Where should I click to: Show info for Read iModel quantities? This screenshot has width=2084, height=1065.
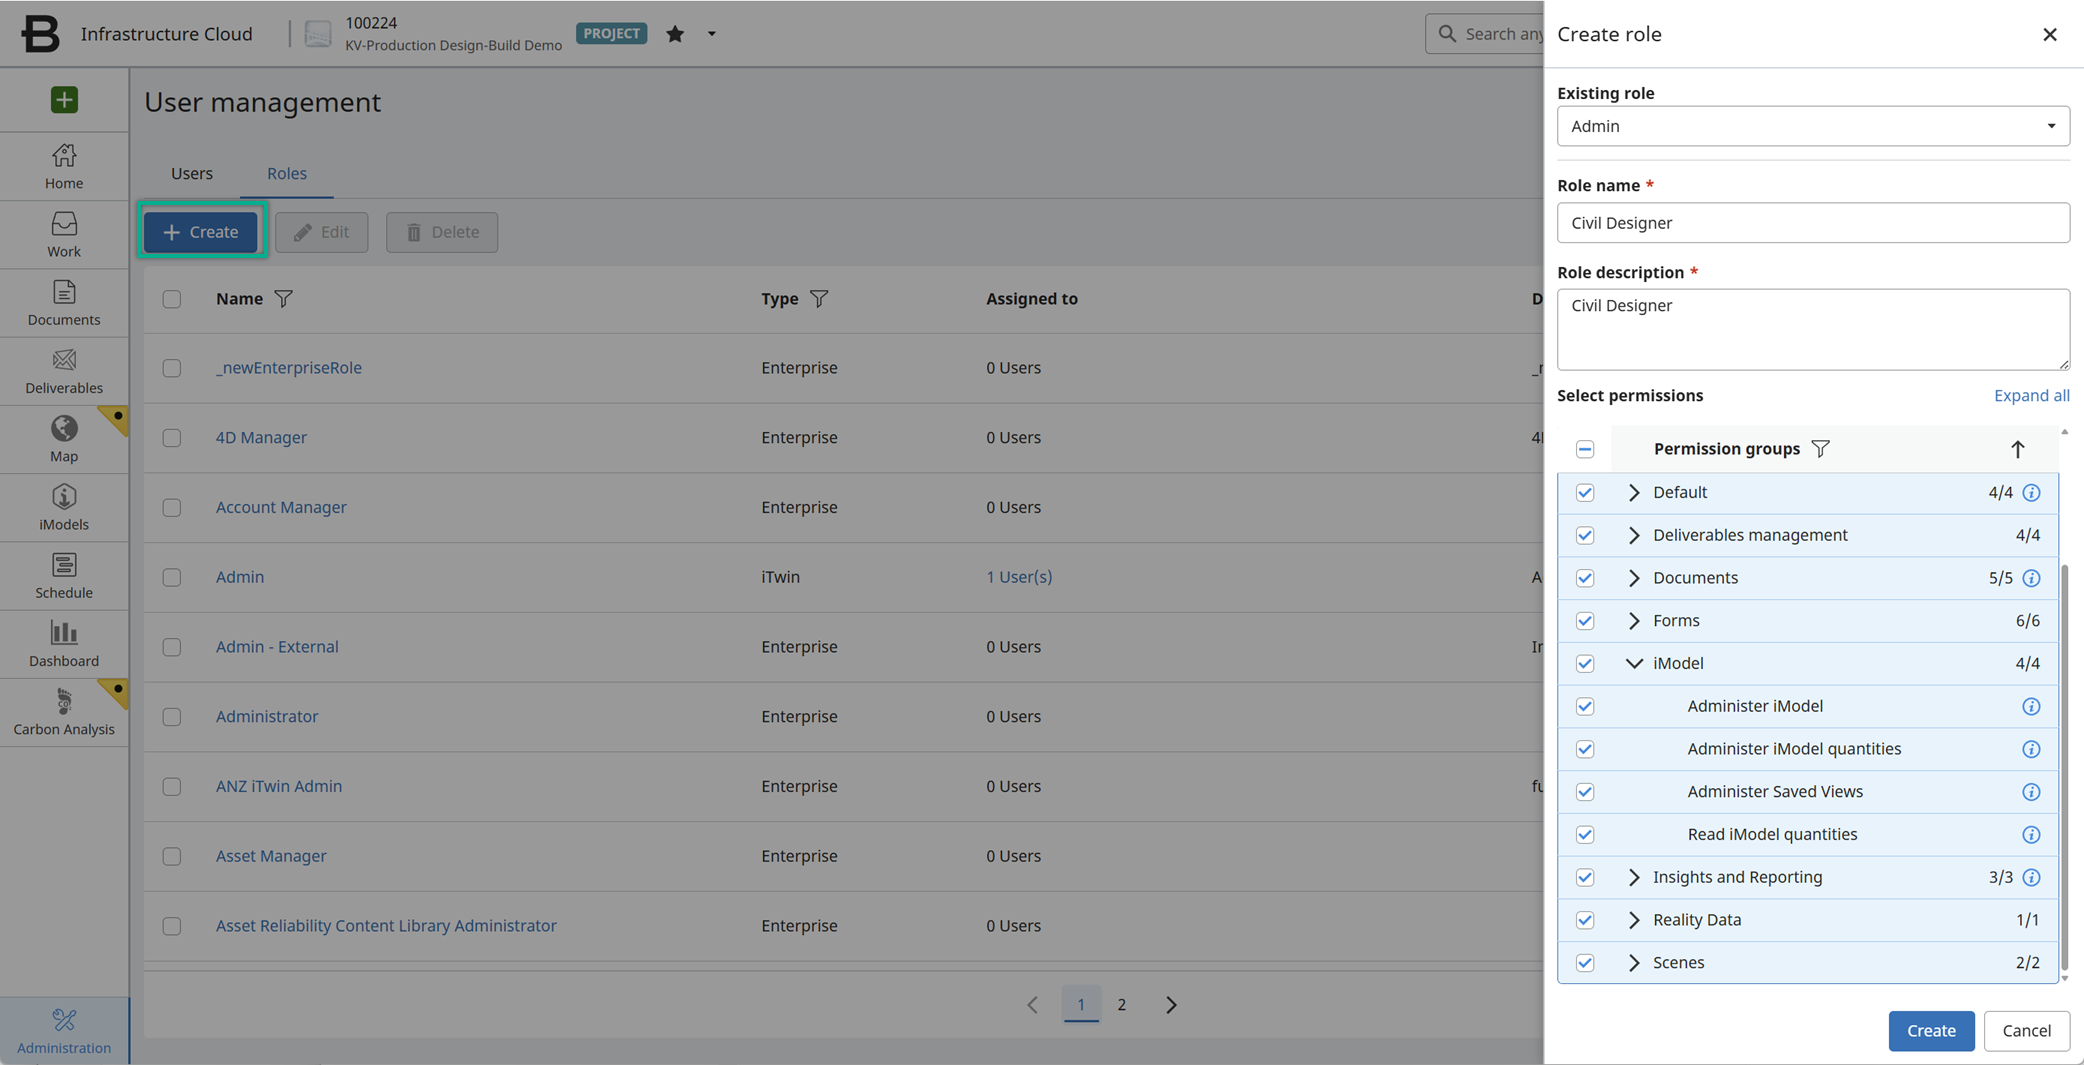tap(2031, 835)
